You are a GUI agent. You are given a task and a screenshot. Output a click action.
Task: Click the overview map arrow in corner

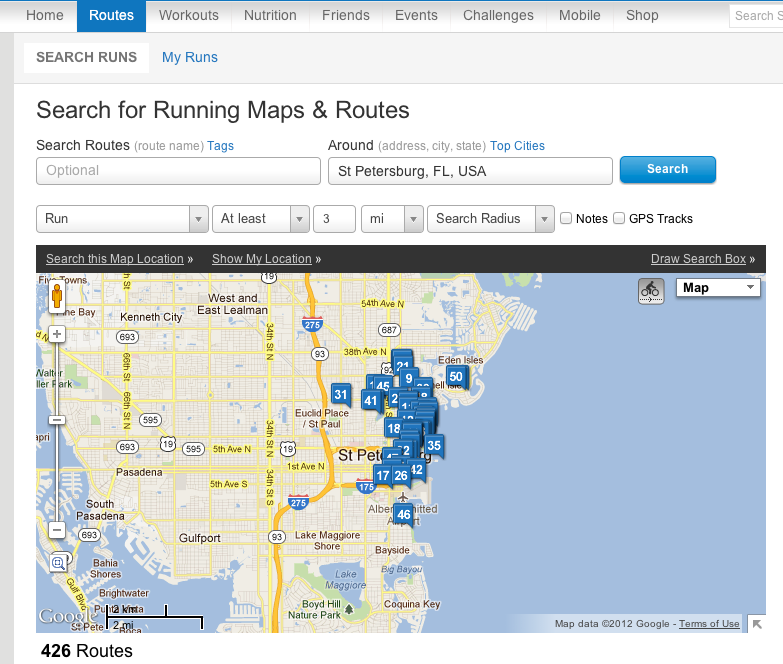point(757,623)
